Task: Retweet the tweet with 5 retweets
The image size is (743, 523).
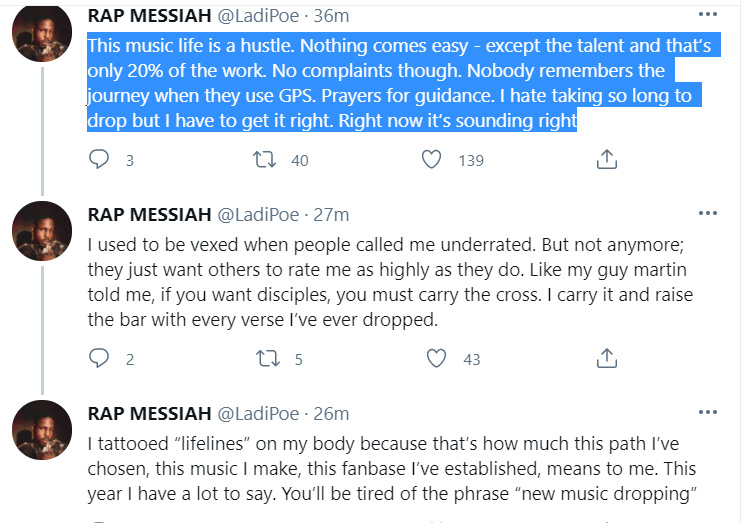Action: (x=267, y=357)
